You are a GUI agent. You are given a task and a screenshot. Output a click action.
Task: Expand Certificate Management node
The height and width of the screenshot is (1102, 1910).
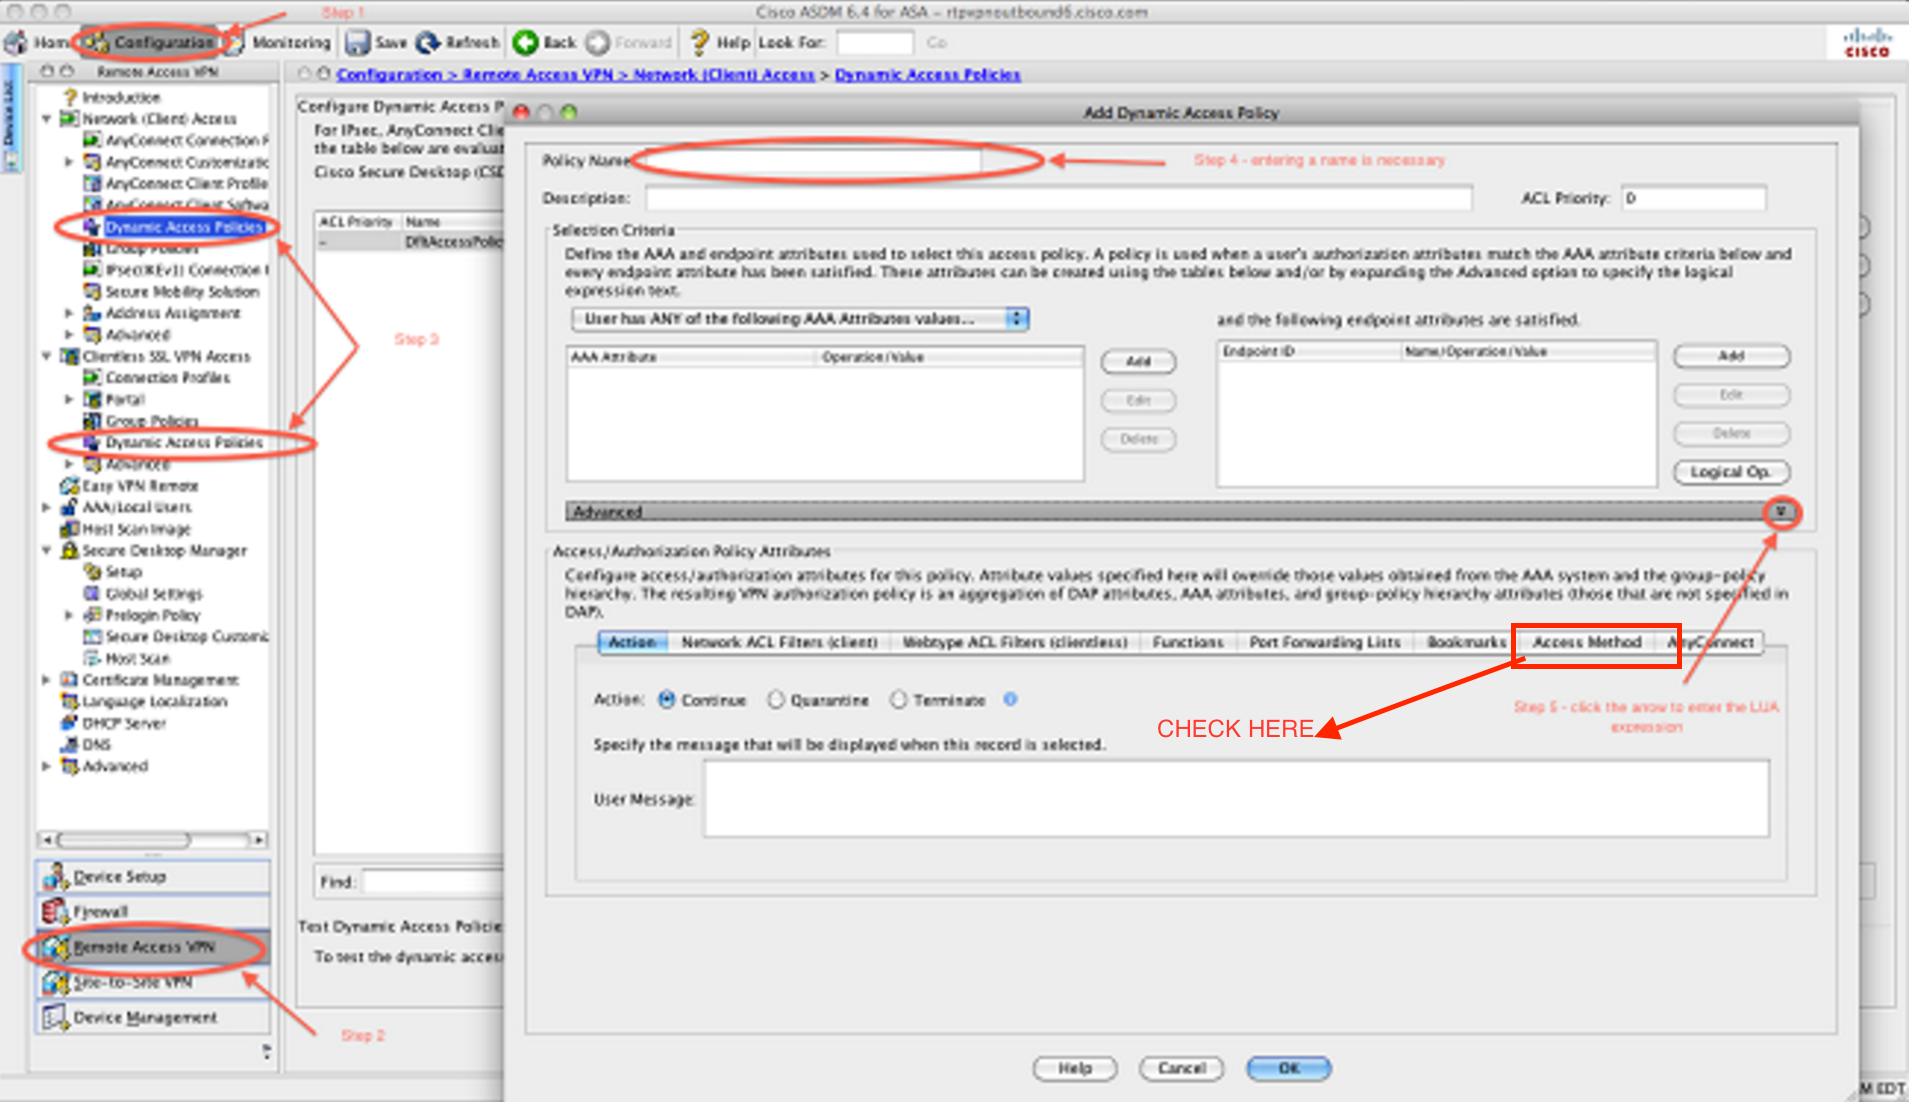coord(46,680)
